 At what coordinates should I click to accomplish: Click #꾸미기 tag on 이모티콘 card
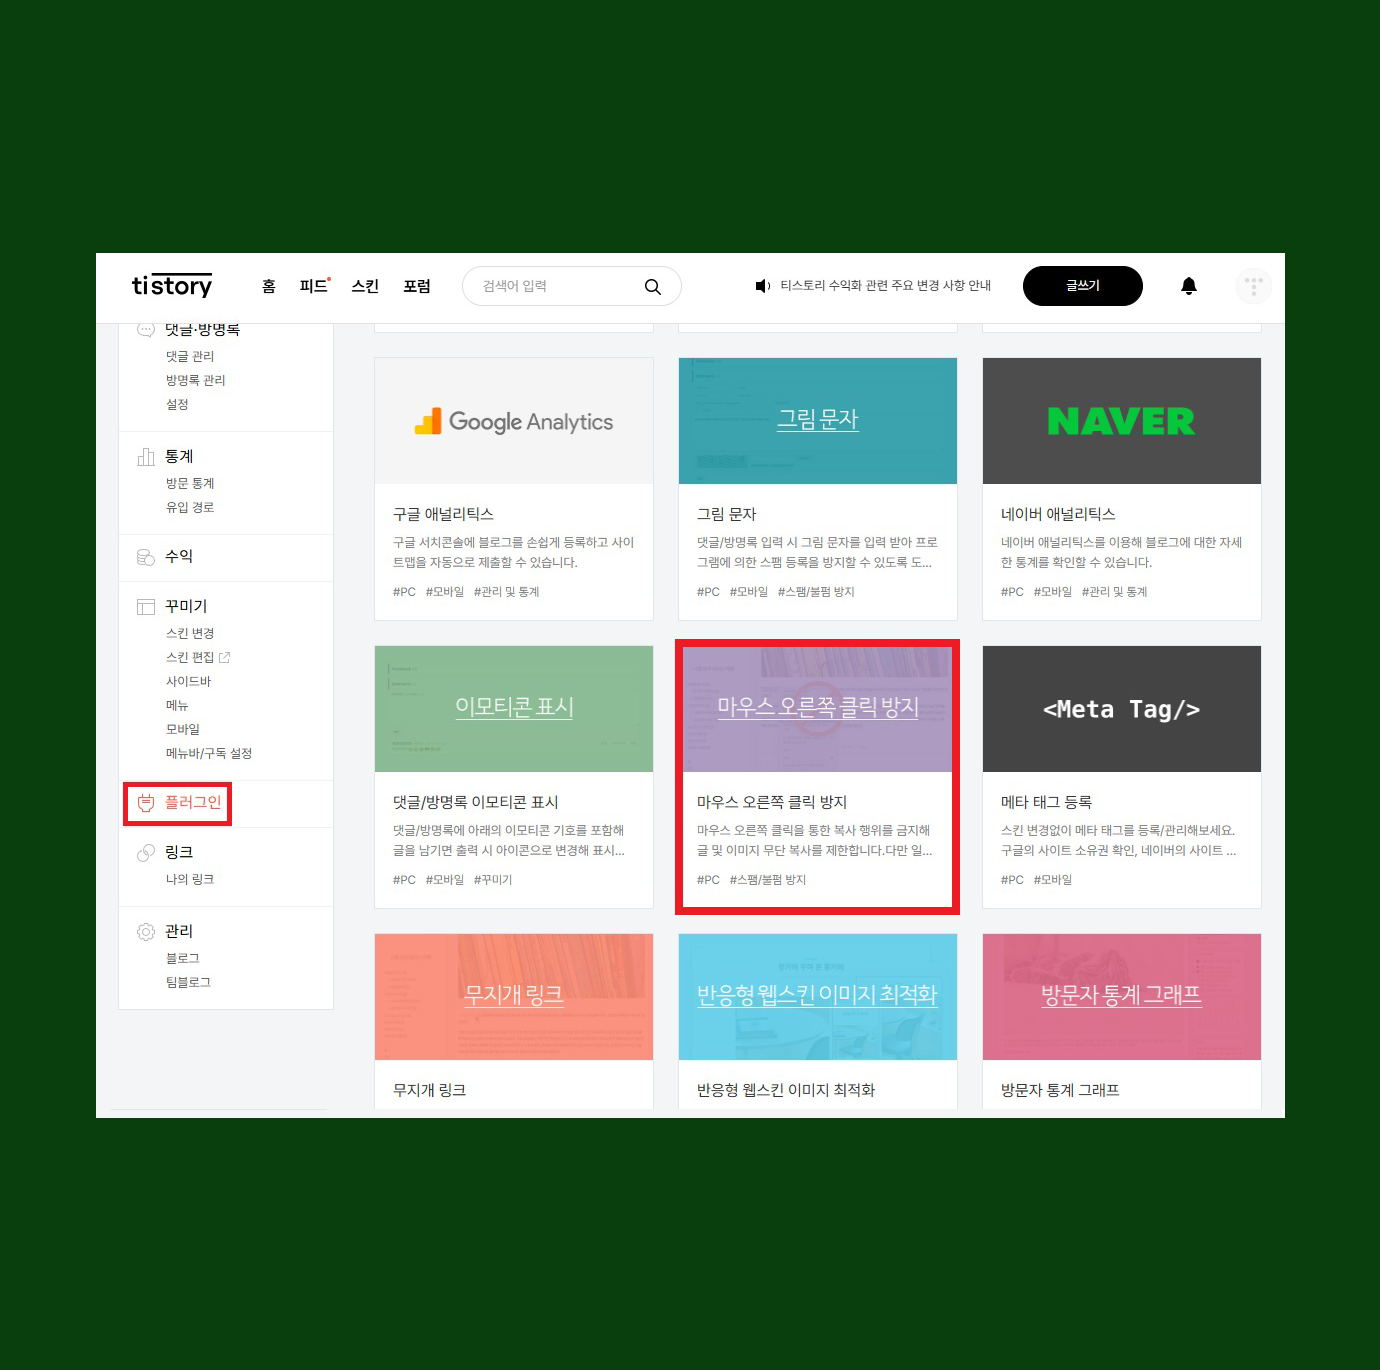tap(493, 880)
